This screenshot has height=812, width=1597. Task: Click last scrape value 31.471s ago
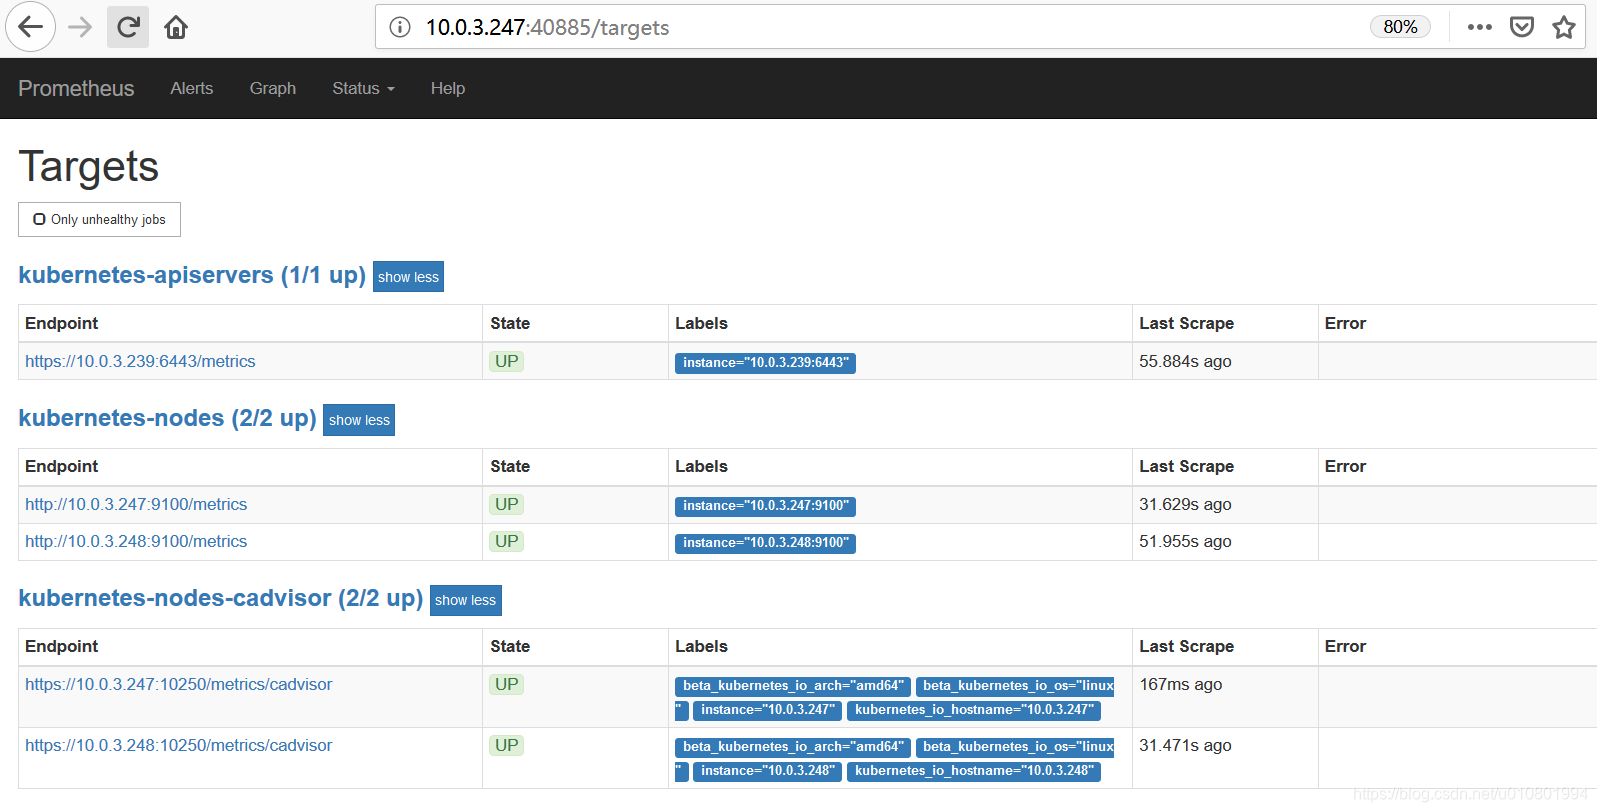click(1185, 745)
